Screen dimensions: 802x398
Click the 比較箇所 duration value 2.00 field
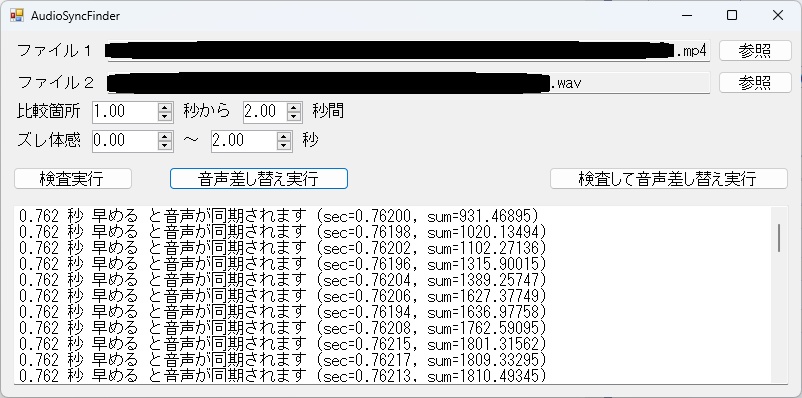265,112
